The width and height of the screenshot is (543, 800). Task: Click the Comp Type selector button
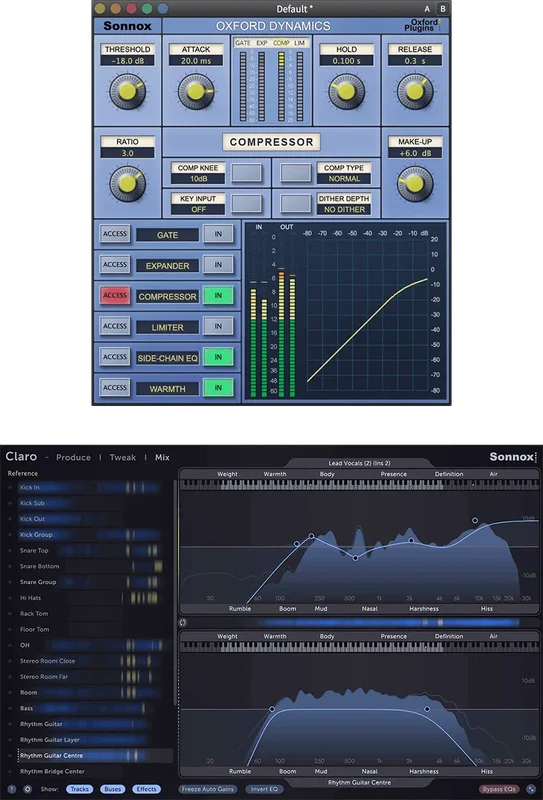[x=295, y=173]
